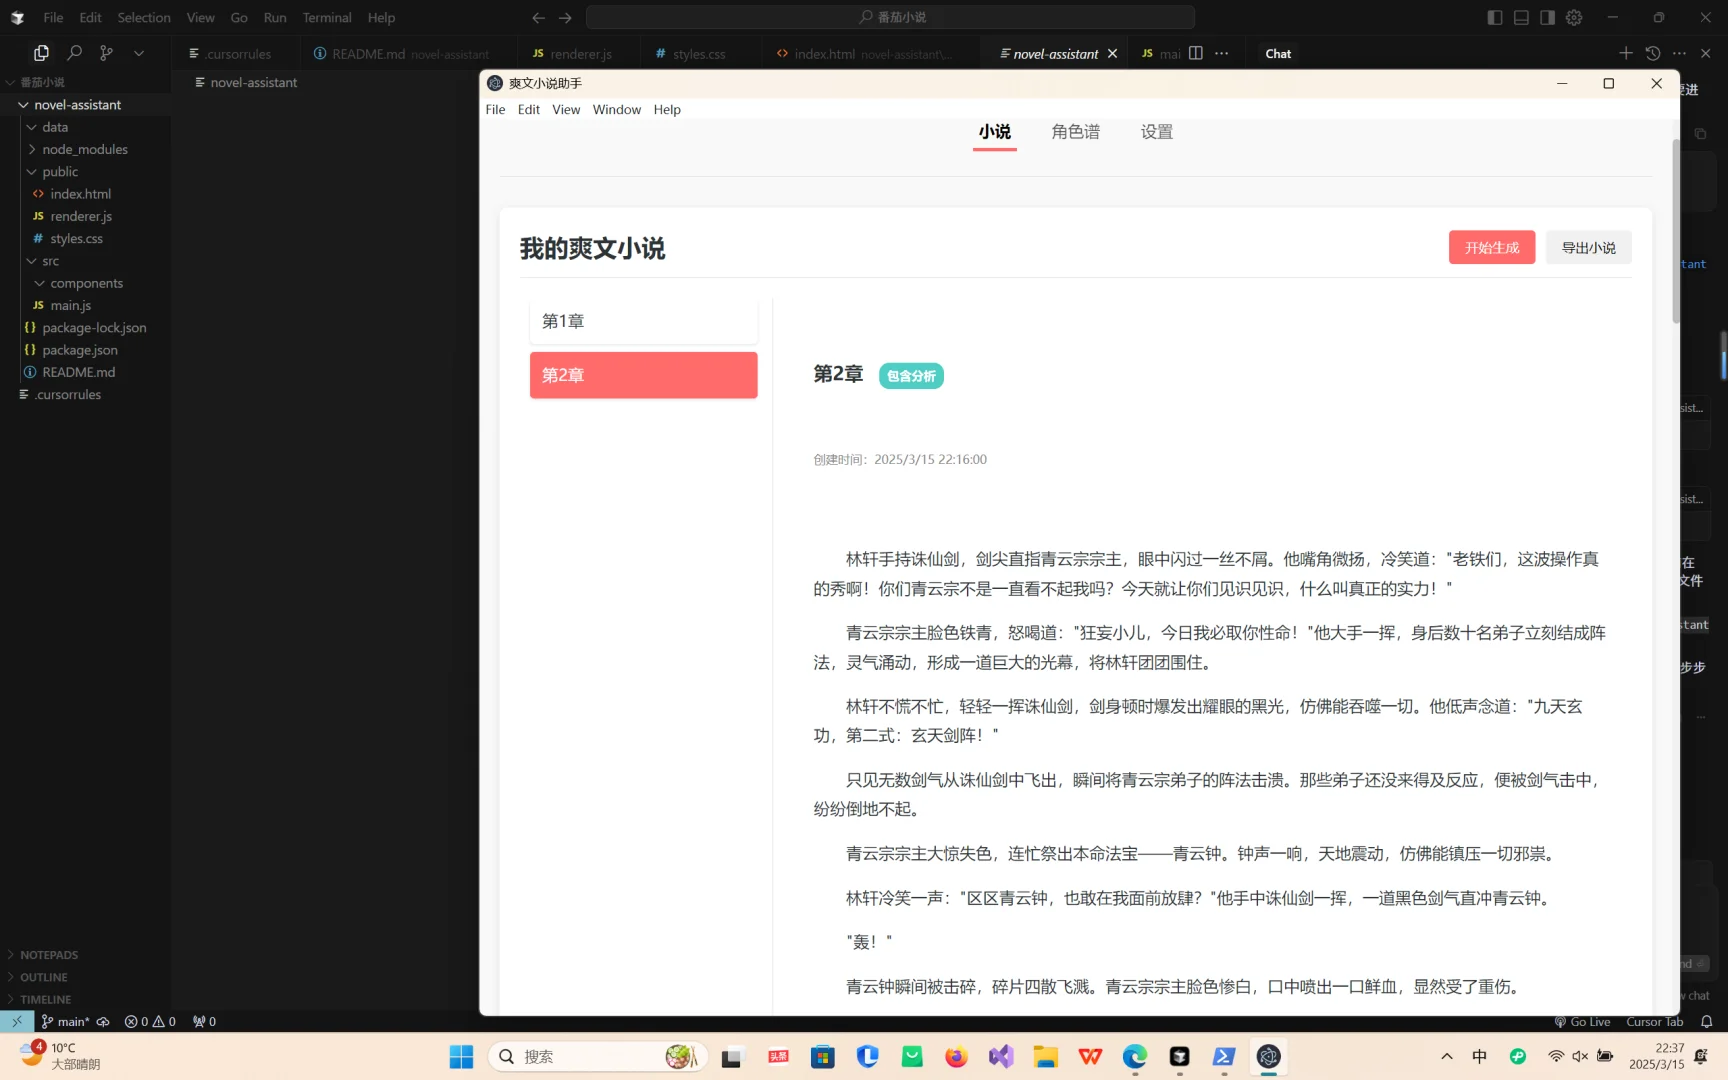Toggle the primary sidebar visibility
This screenshot has height=1080, width=1728.
1493,17
